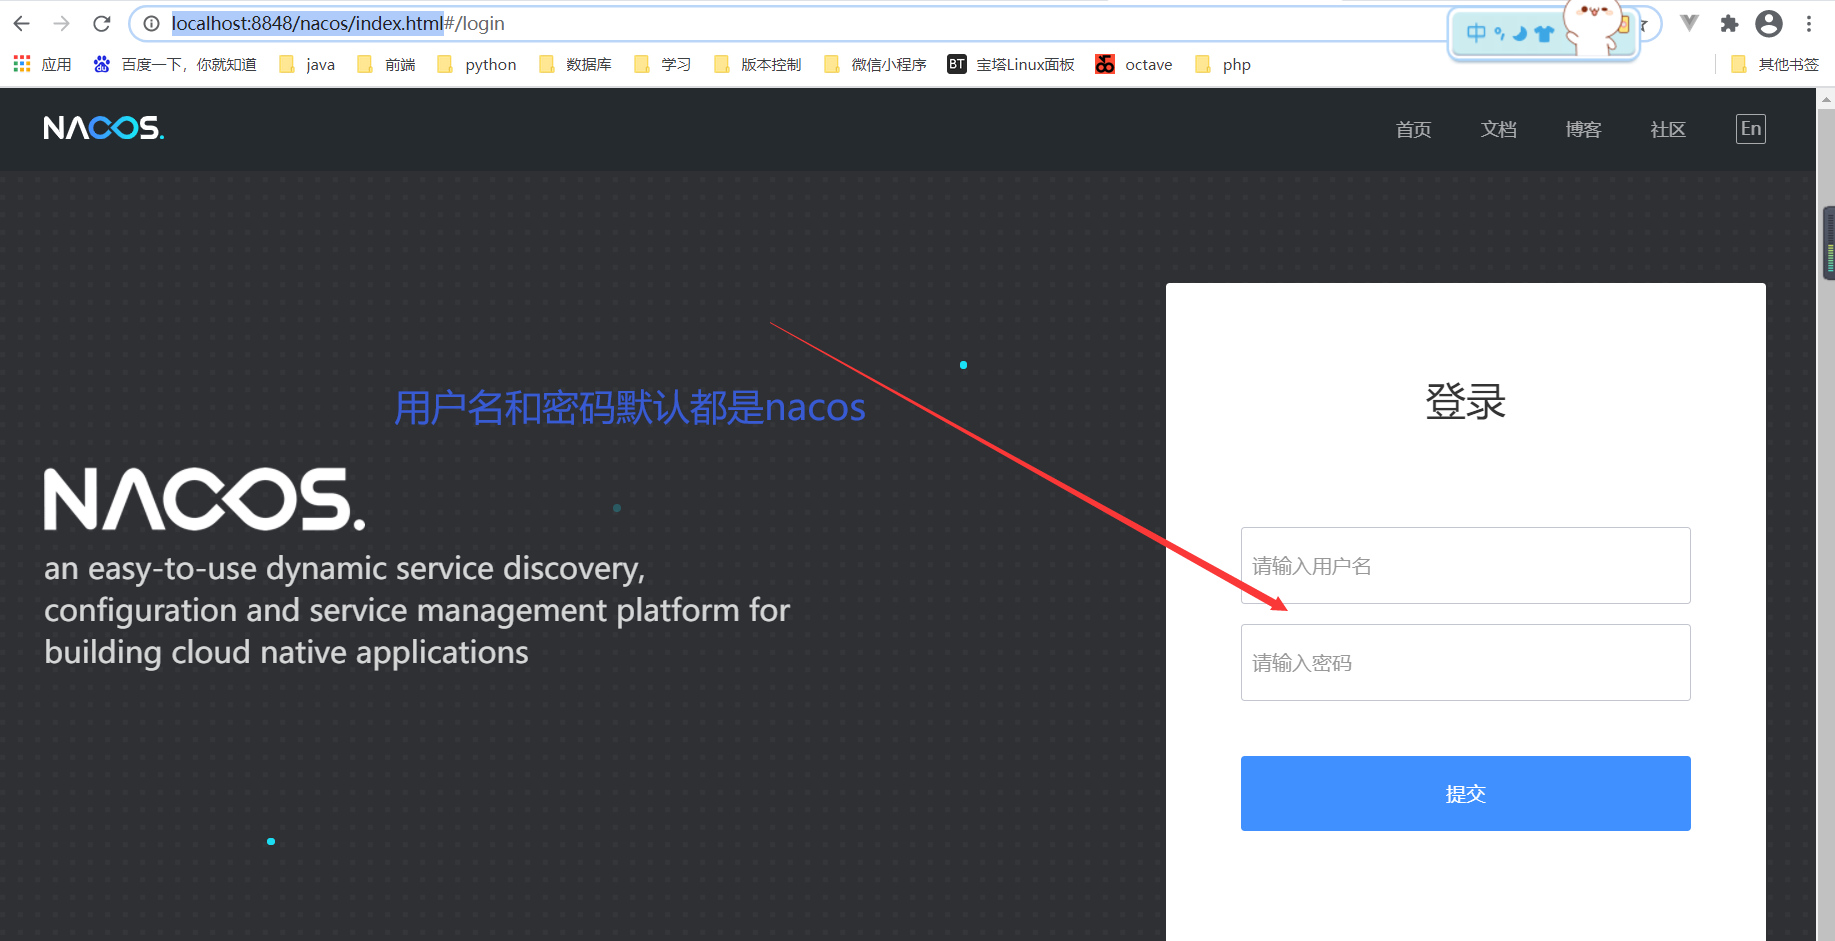1835x941 pixels.
Task: Click the Nacos logo in the header
Action: (x=104, y=128)
